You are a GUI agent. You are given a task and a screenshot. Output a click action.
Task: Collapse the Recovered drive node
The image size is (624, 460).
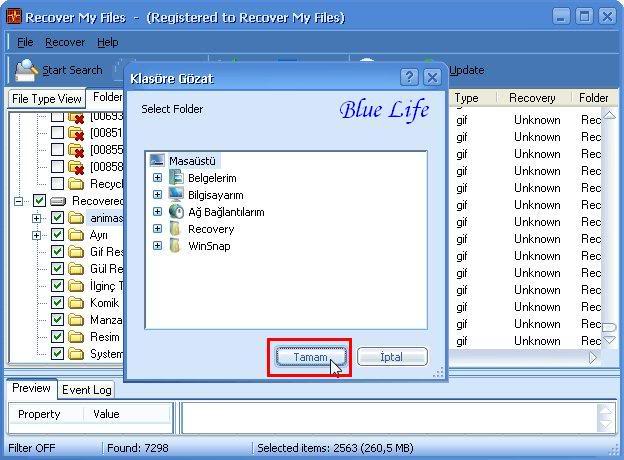[x=18, y=201]
